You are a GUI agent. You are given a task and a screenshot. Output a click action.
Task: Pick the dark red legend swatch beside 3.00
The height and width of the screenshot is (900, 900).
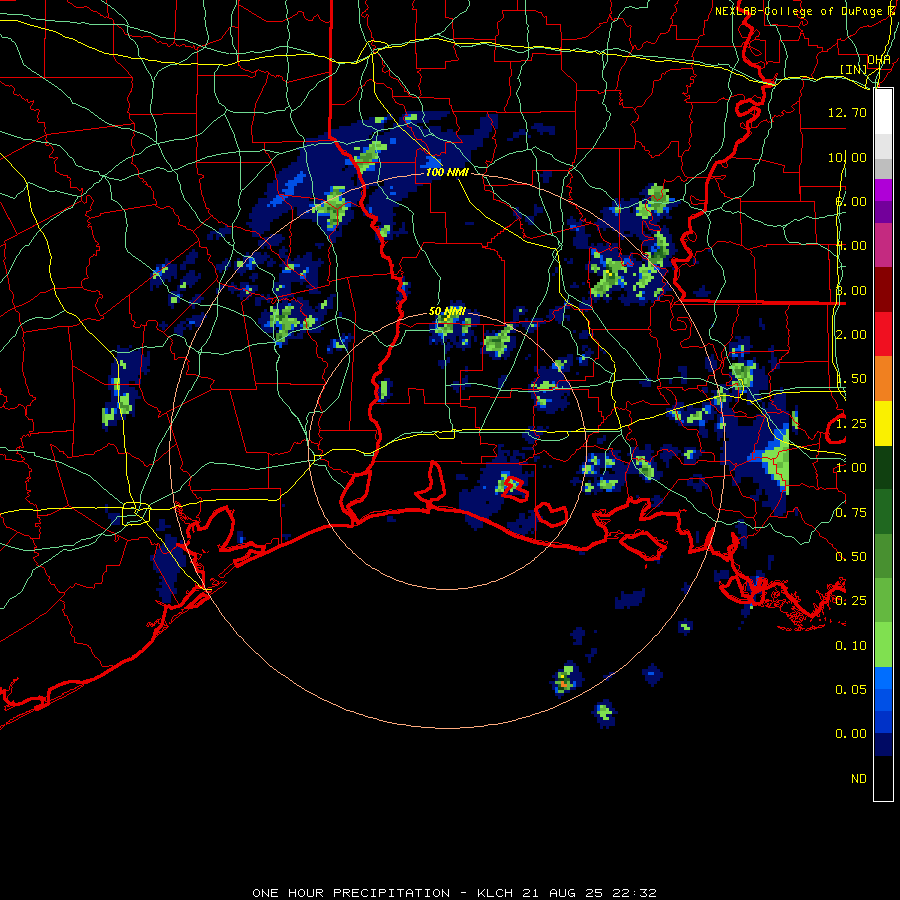coord(883,290)
